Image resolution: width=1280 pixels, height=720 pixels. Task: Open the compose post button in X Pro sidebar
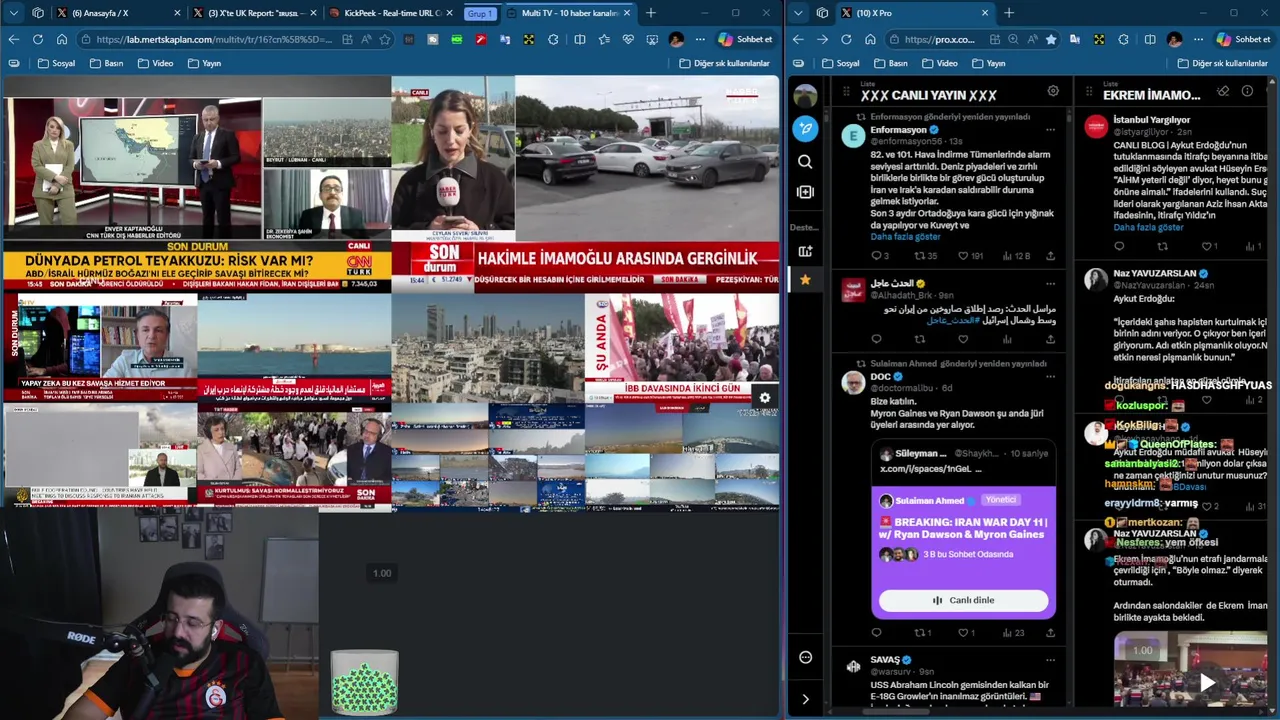pos(805,128)
